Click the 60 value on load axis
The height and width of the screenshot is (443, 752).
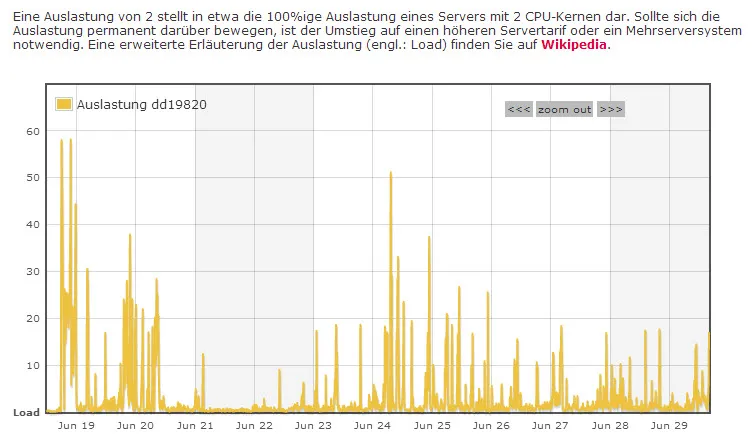[33, 131]
